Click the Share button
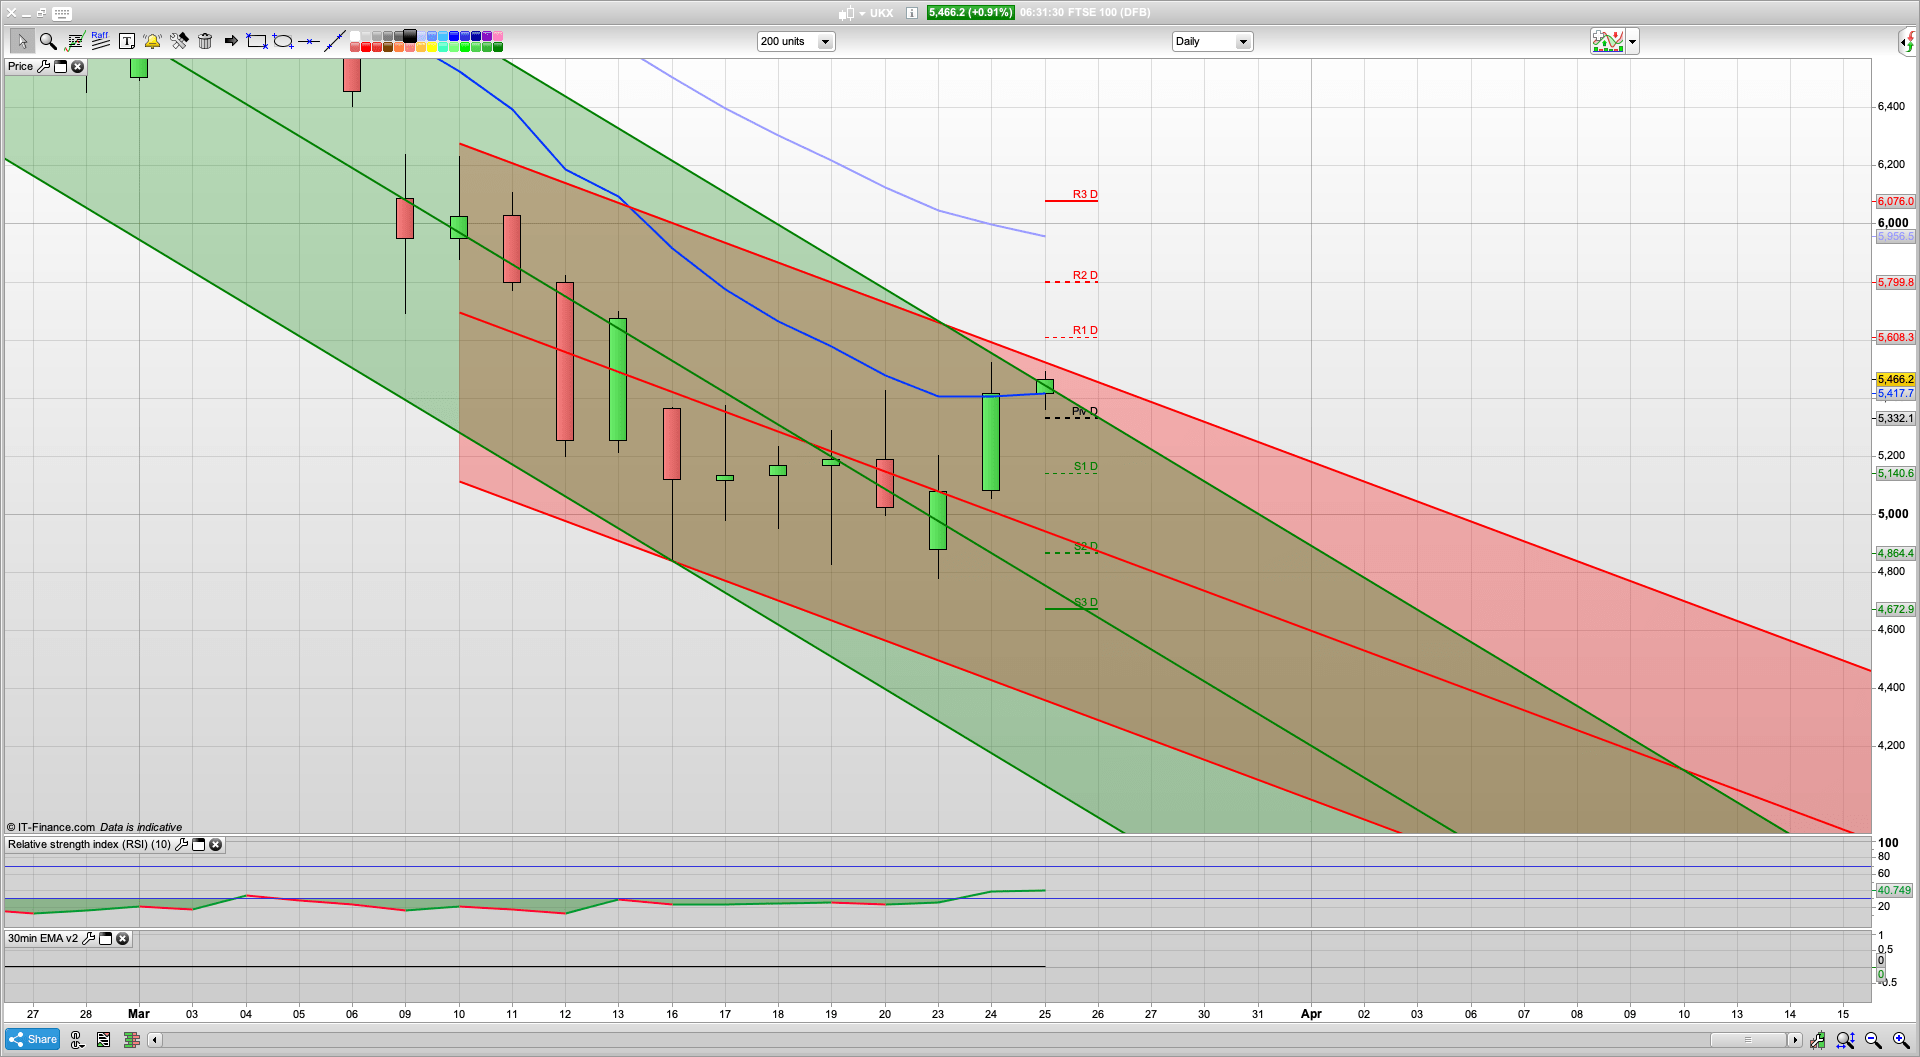 33,1040
